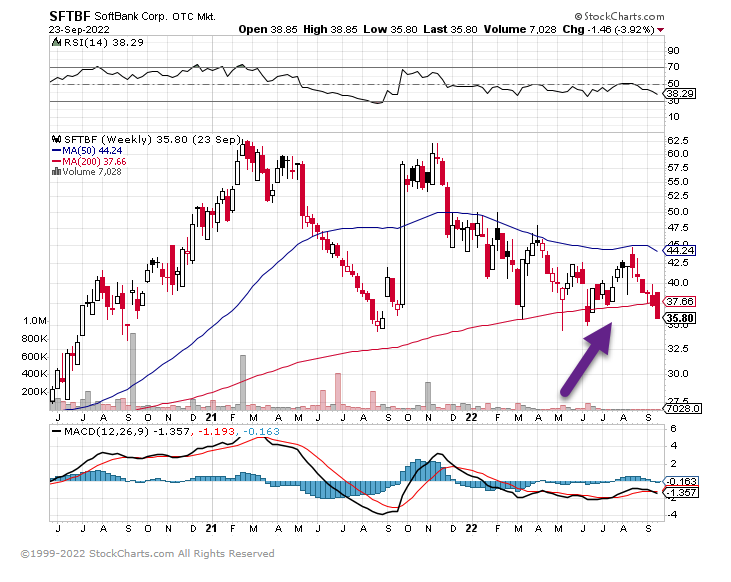Viewport: 731px width, 582px height.
Task: Click the 23-Sep-2022 date label
Action: (x=79, y=29)
